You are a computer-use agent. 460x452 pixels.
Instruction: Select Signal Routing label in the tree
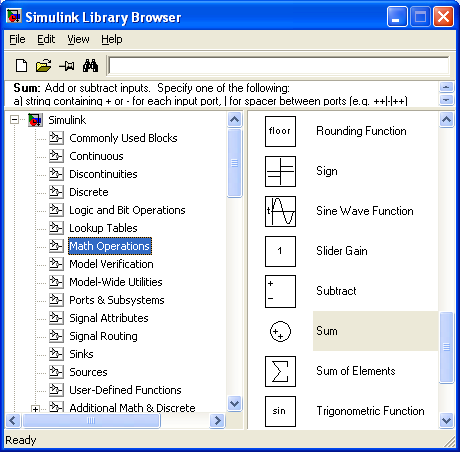[103, 336]
